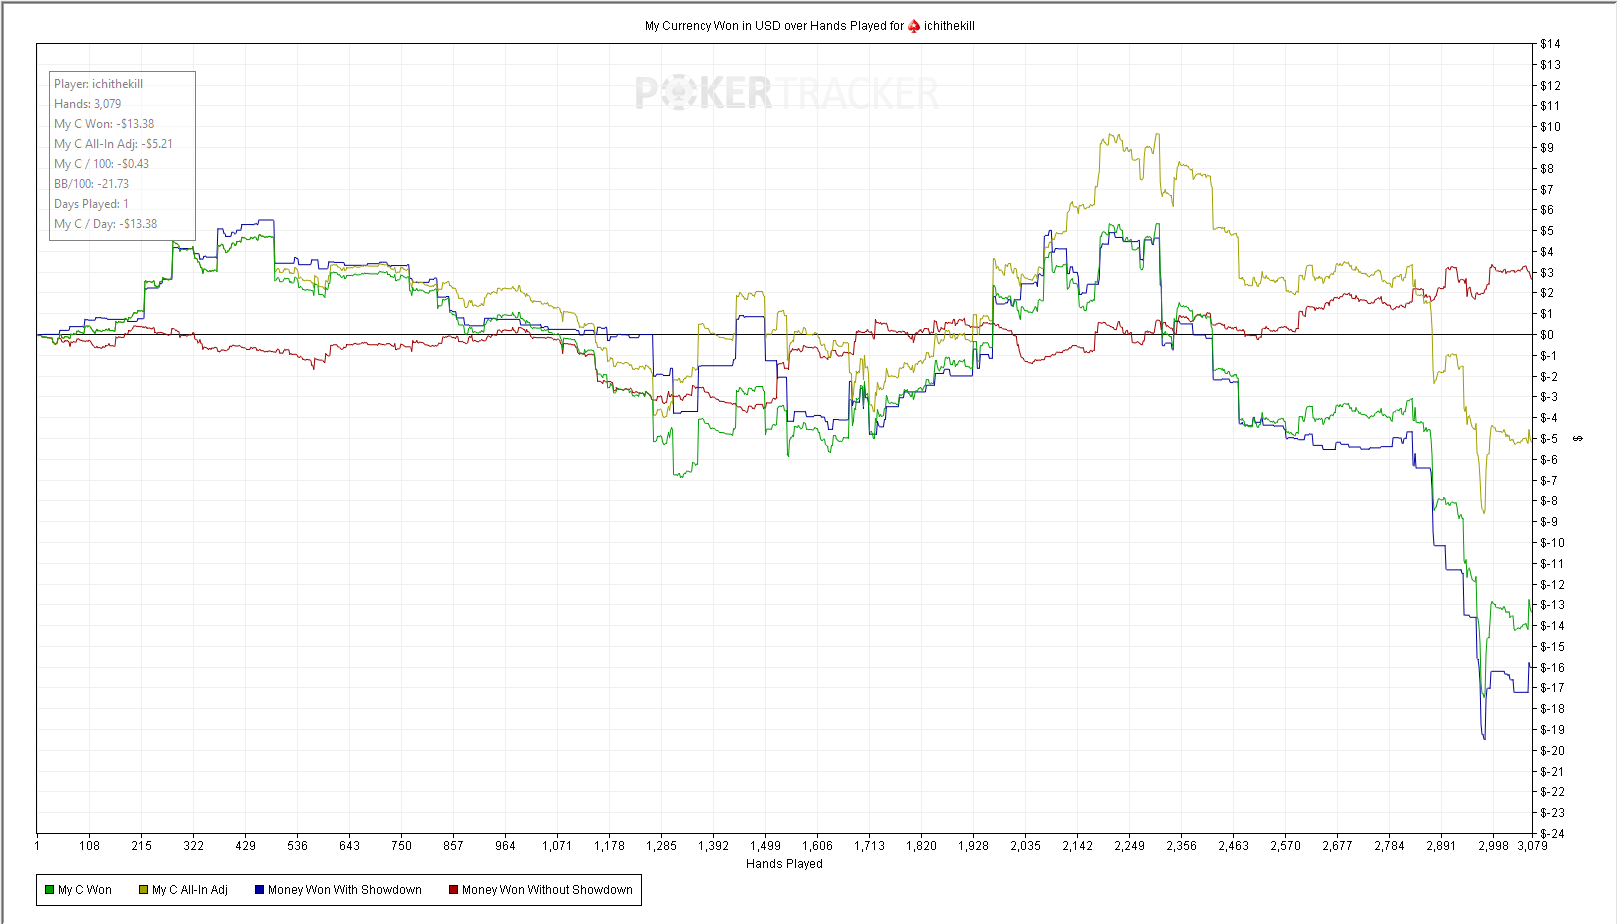Click the "Player: ichithekill" info row

coord(99,84)
